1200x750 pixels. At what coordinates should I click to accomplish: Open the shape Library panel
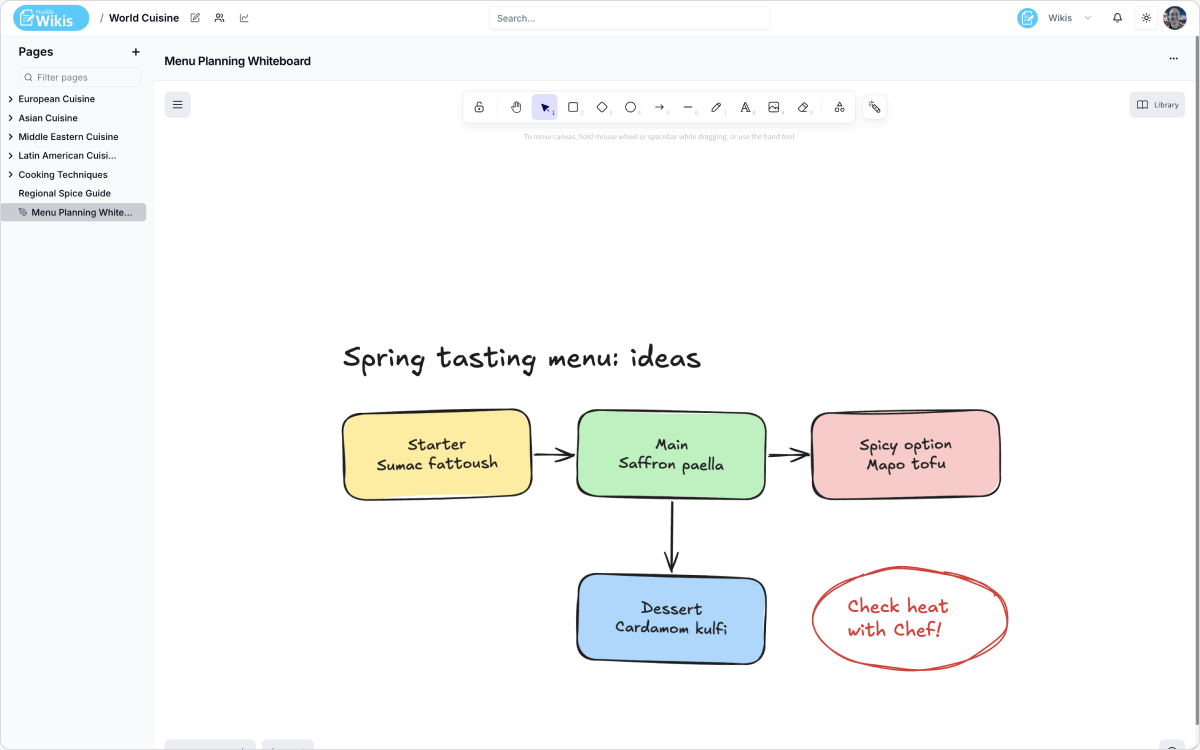pyautogui.click(x=1157, y=104)
